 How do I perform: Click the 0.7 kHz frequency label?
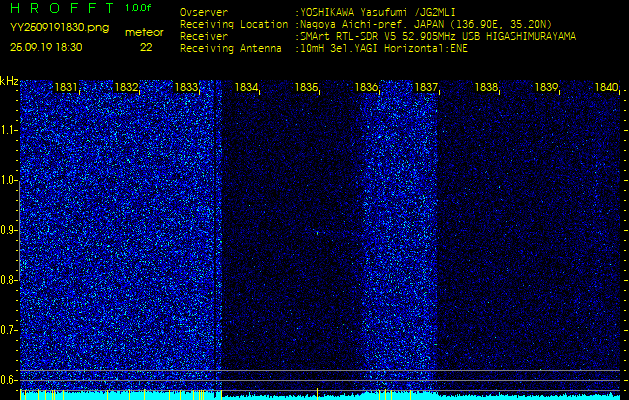[x=8, y=330]
